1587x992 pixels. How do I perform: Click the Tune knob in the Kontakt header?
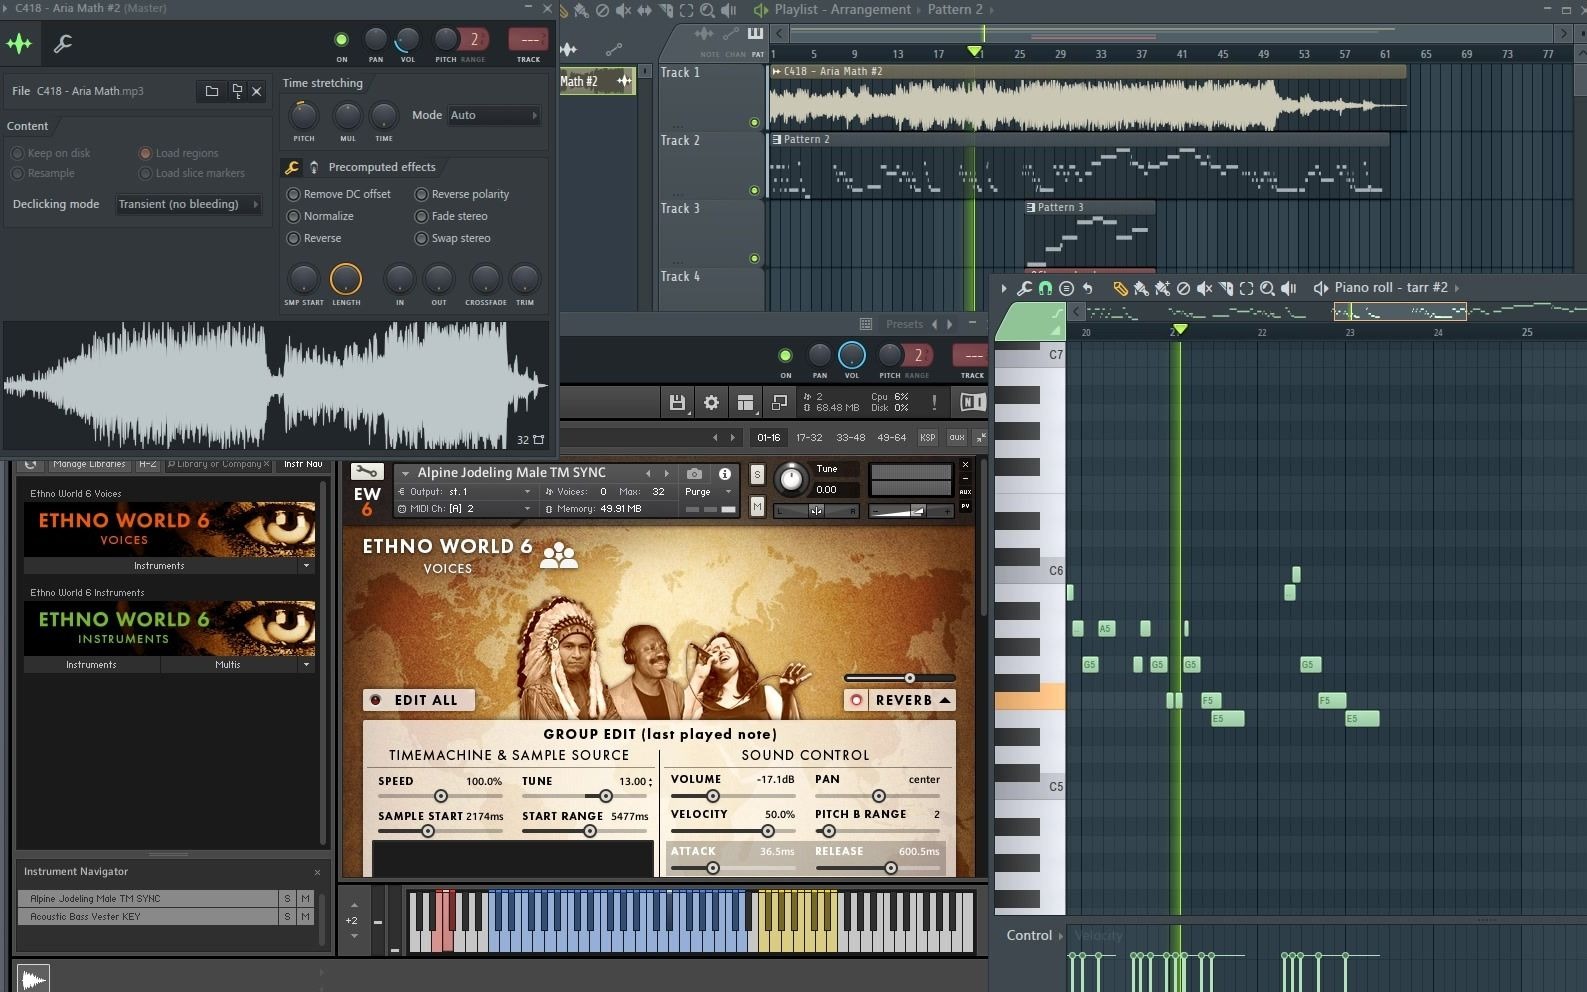pyautogui.click(x=791, y=479)
